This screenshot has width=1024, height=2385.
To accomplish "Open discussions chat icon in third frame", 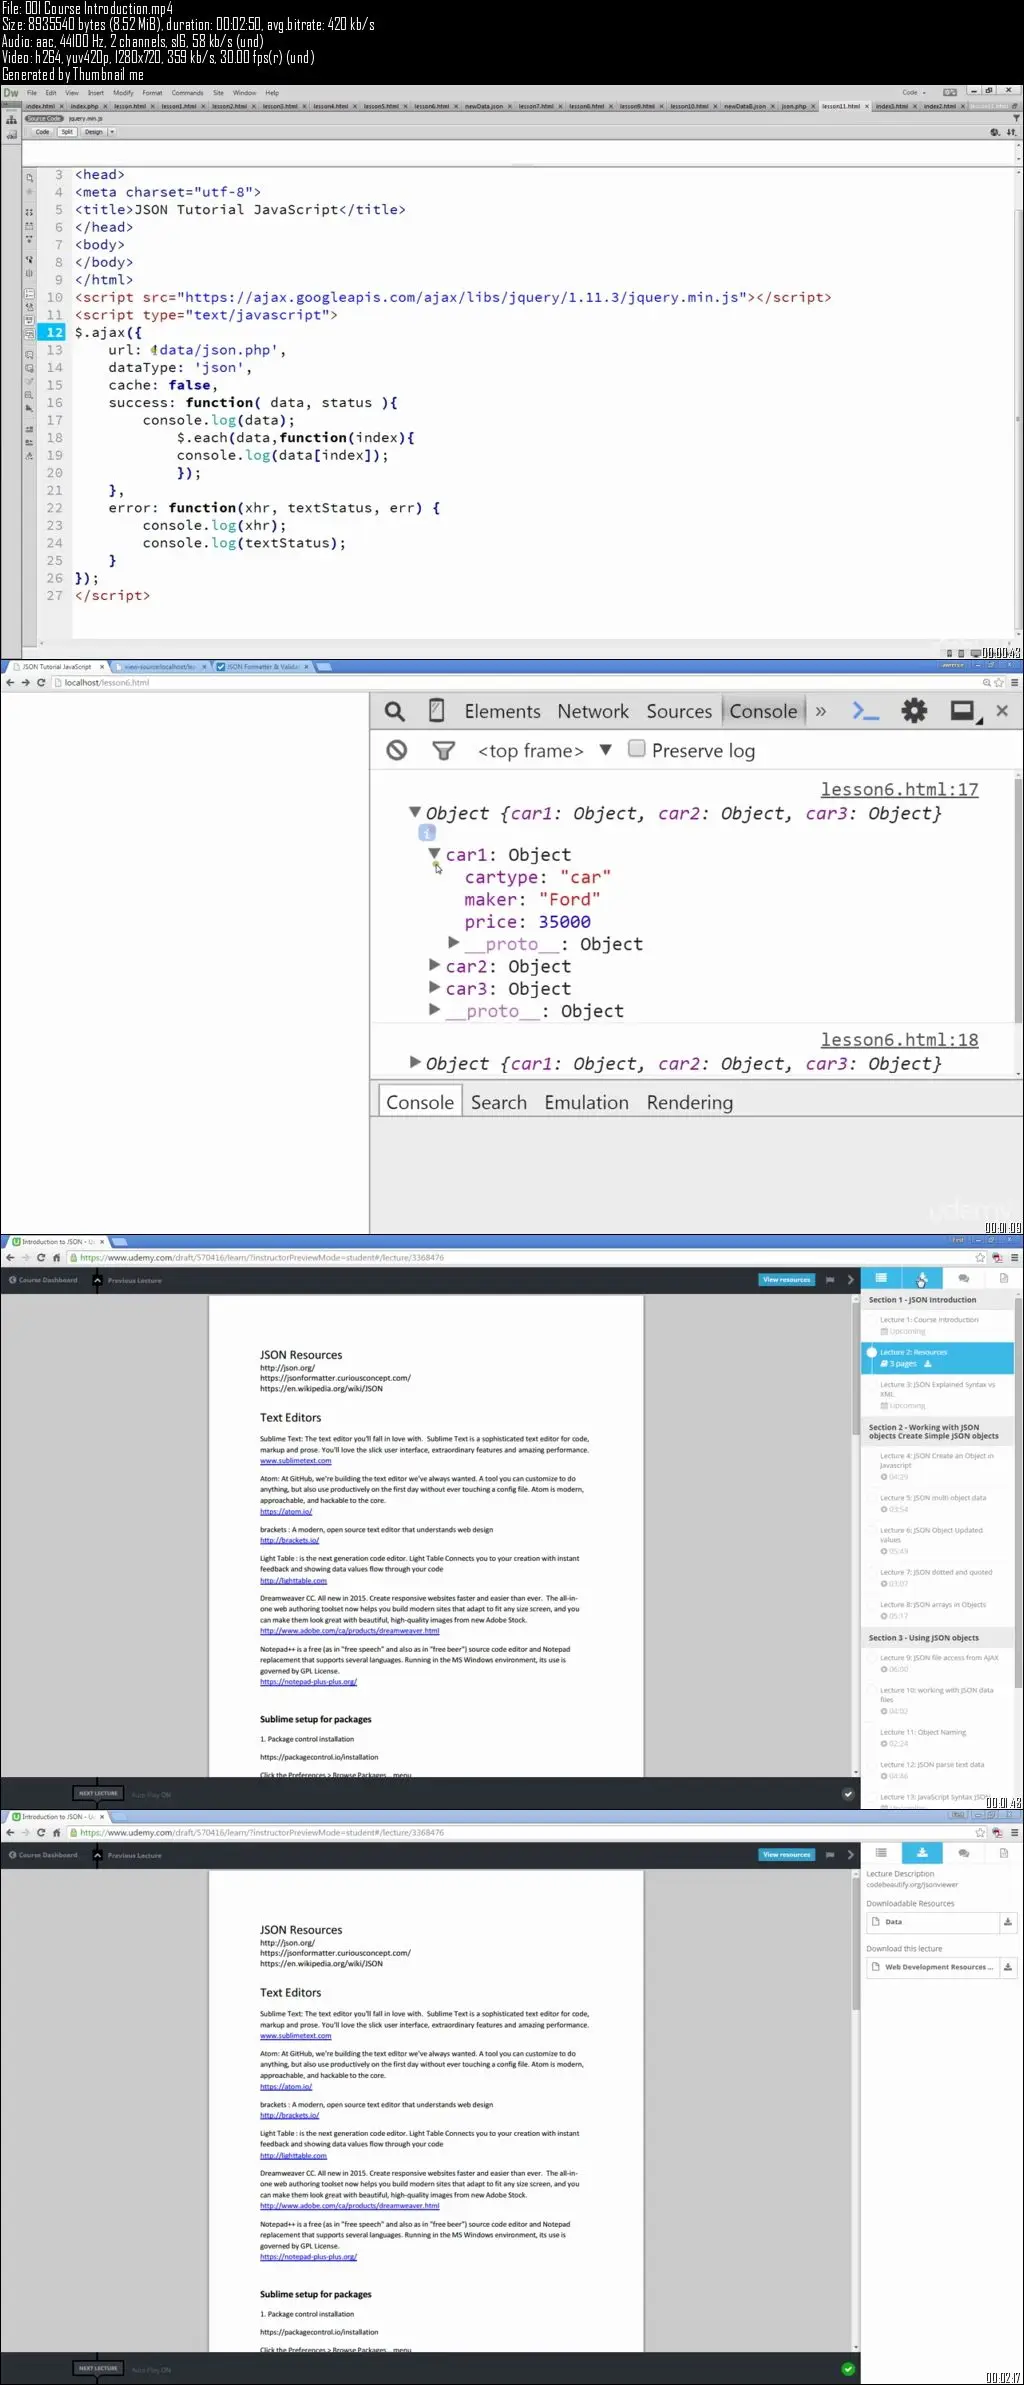I will tap(963, 1278).
